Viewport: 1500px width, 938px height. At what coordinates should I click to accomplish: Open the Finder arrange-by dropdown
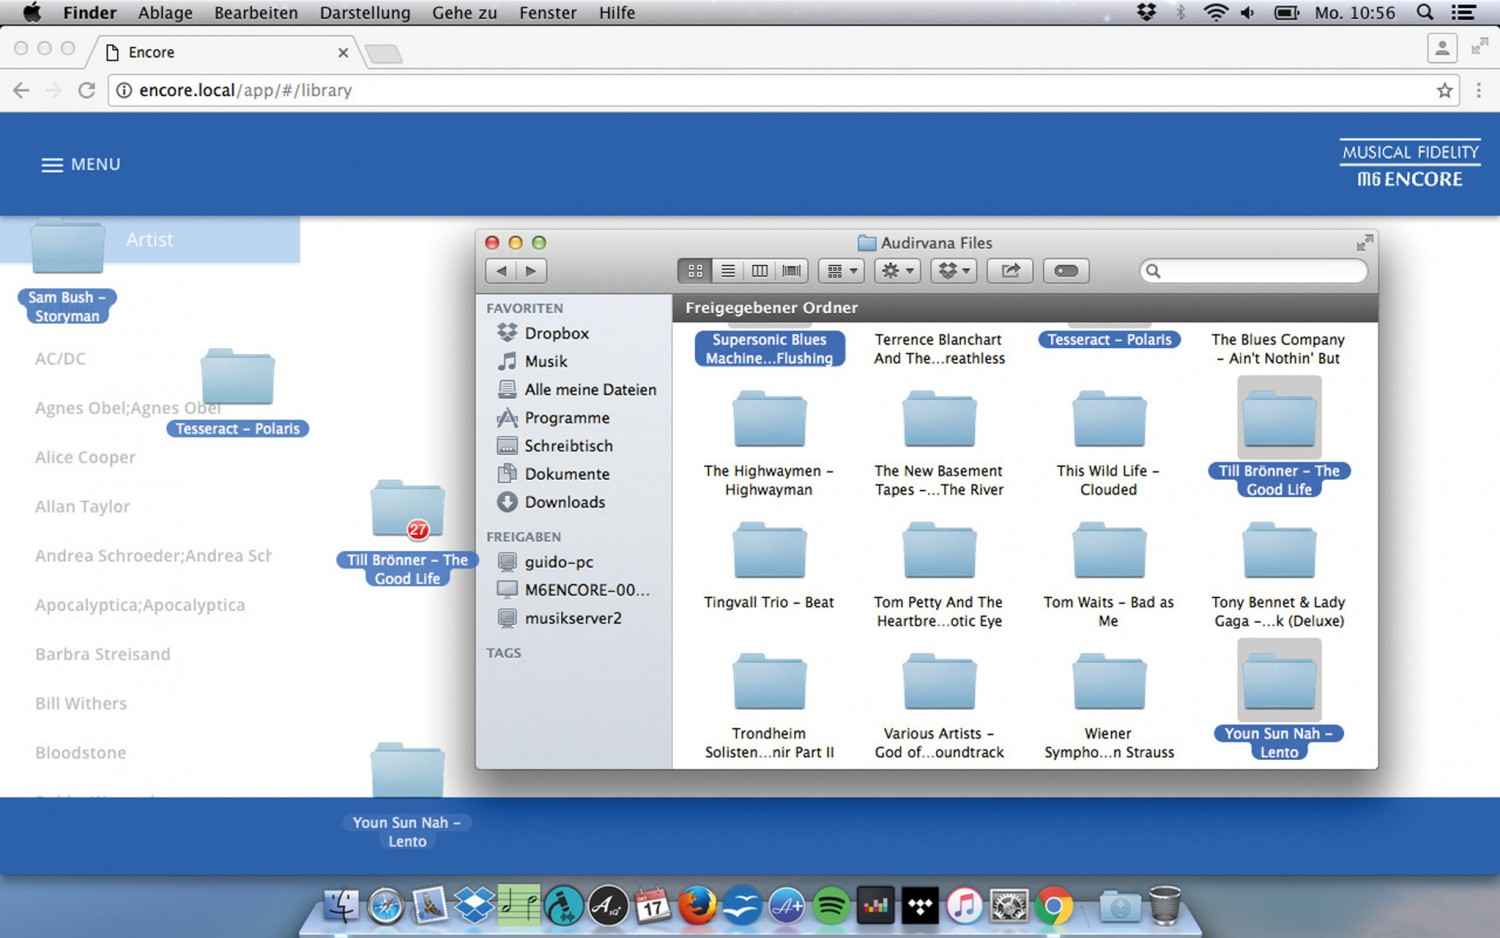coord(841,270)
